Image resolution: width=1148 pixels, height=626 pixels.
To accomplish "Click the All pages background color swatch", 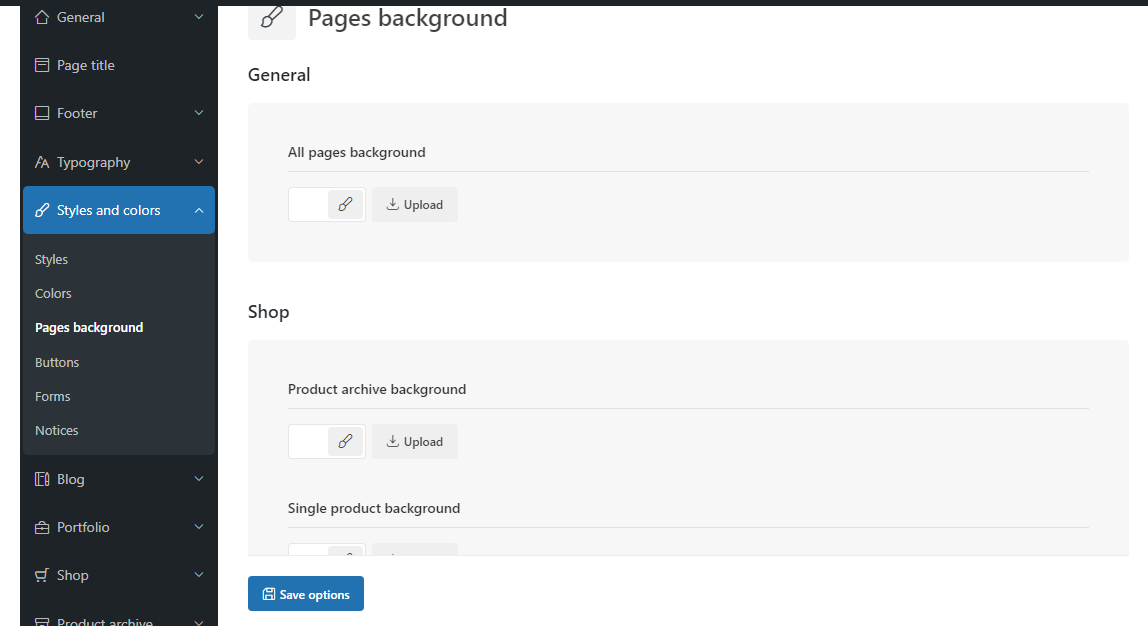I will click(308, 204).
